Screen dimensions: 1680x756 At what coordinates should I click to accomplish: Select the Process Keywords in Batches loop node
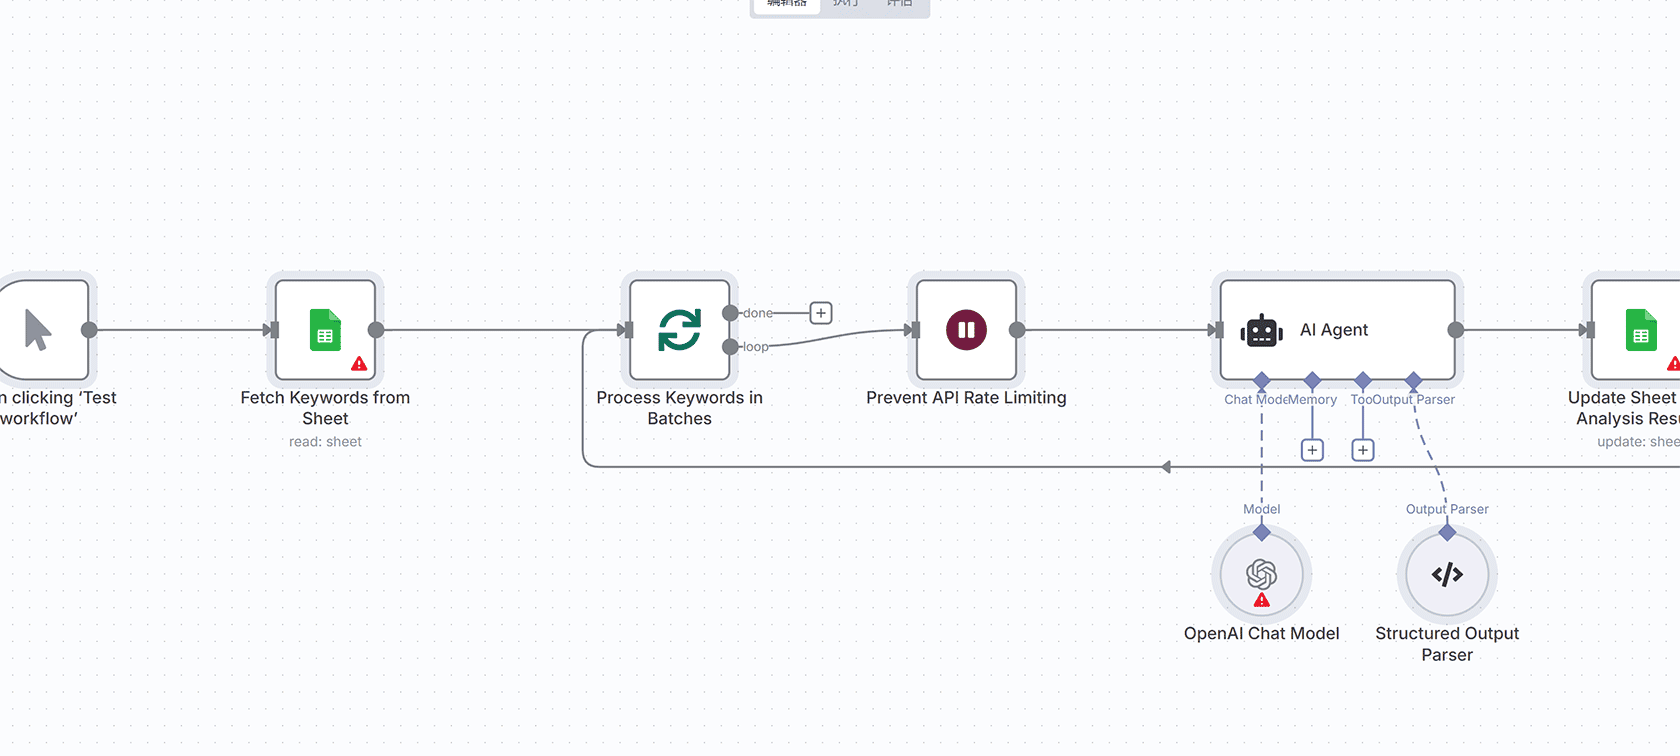679,330
